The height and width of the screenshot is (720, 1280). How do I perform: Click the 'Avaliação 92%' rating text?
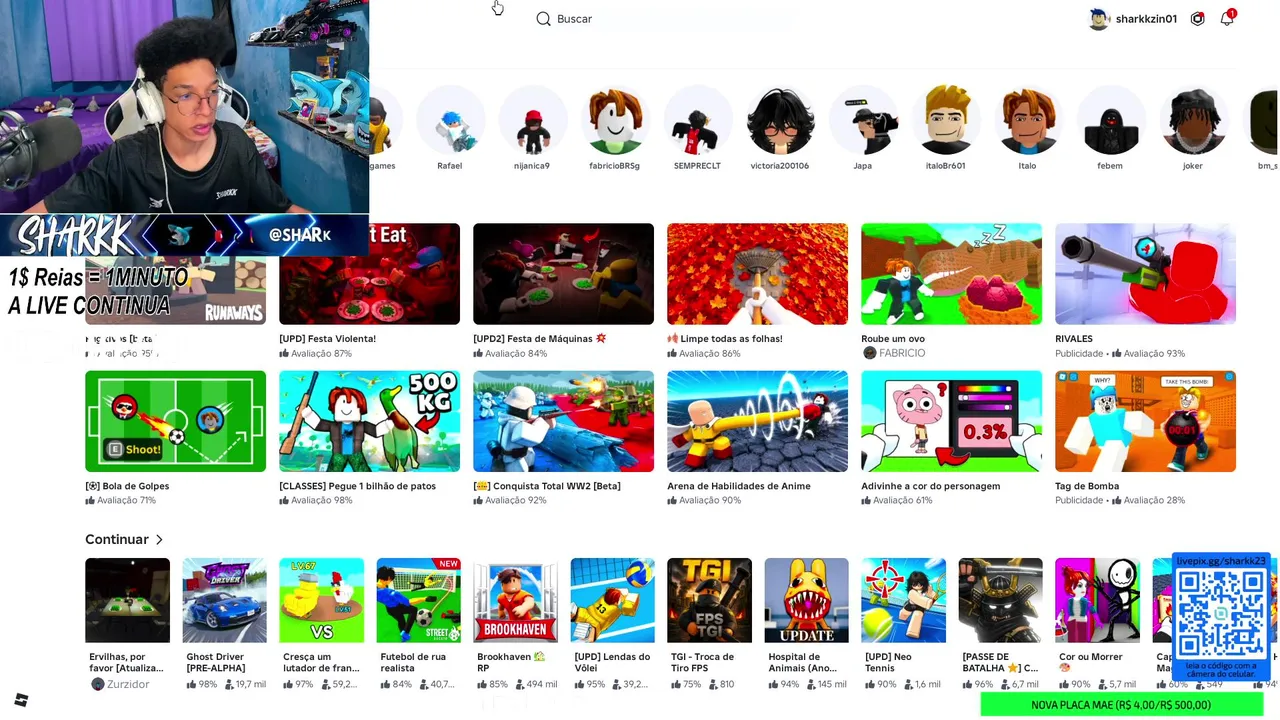click(515, 500)
